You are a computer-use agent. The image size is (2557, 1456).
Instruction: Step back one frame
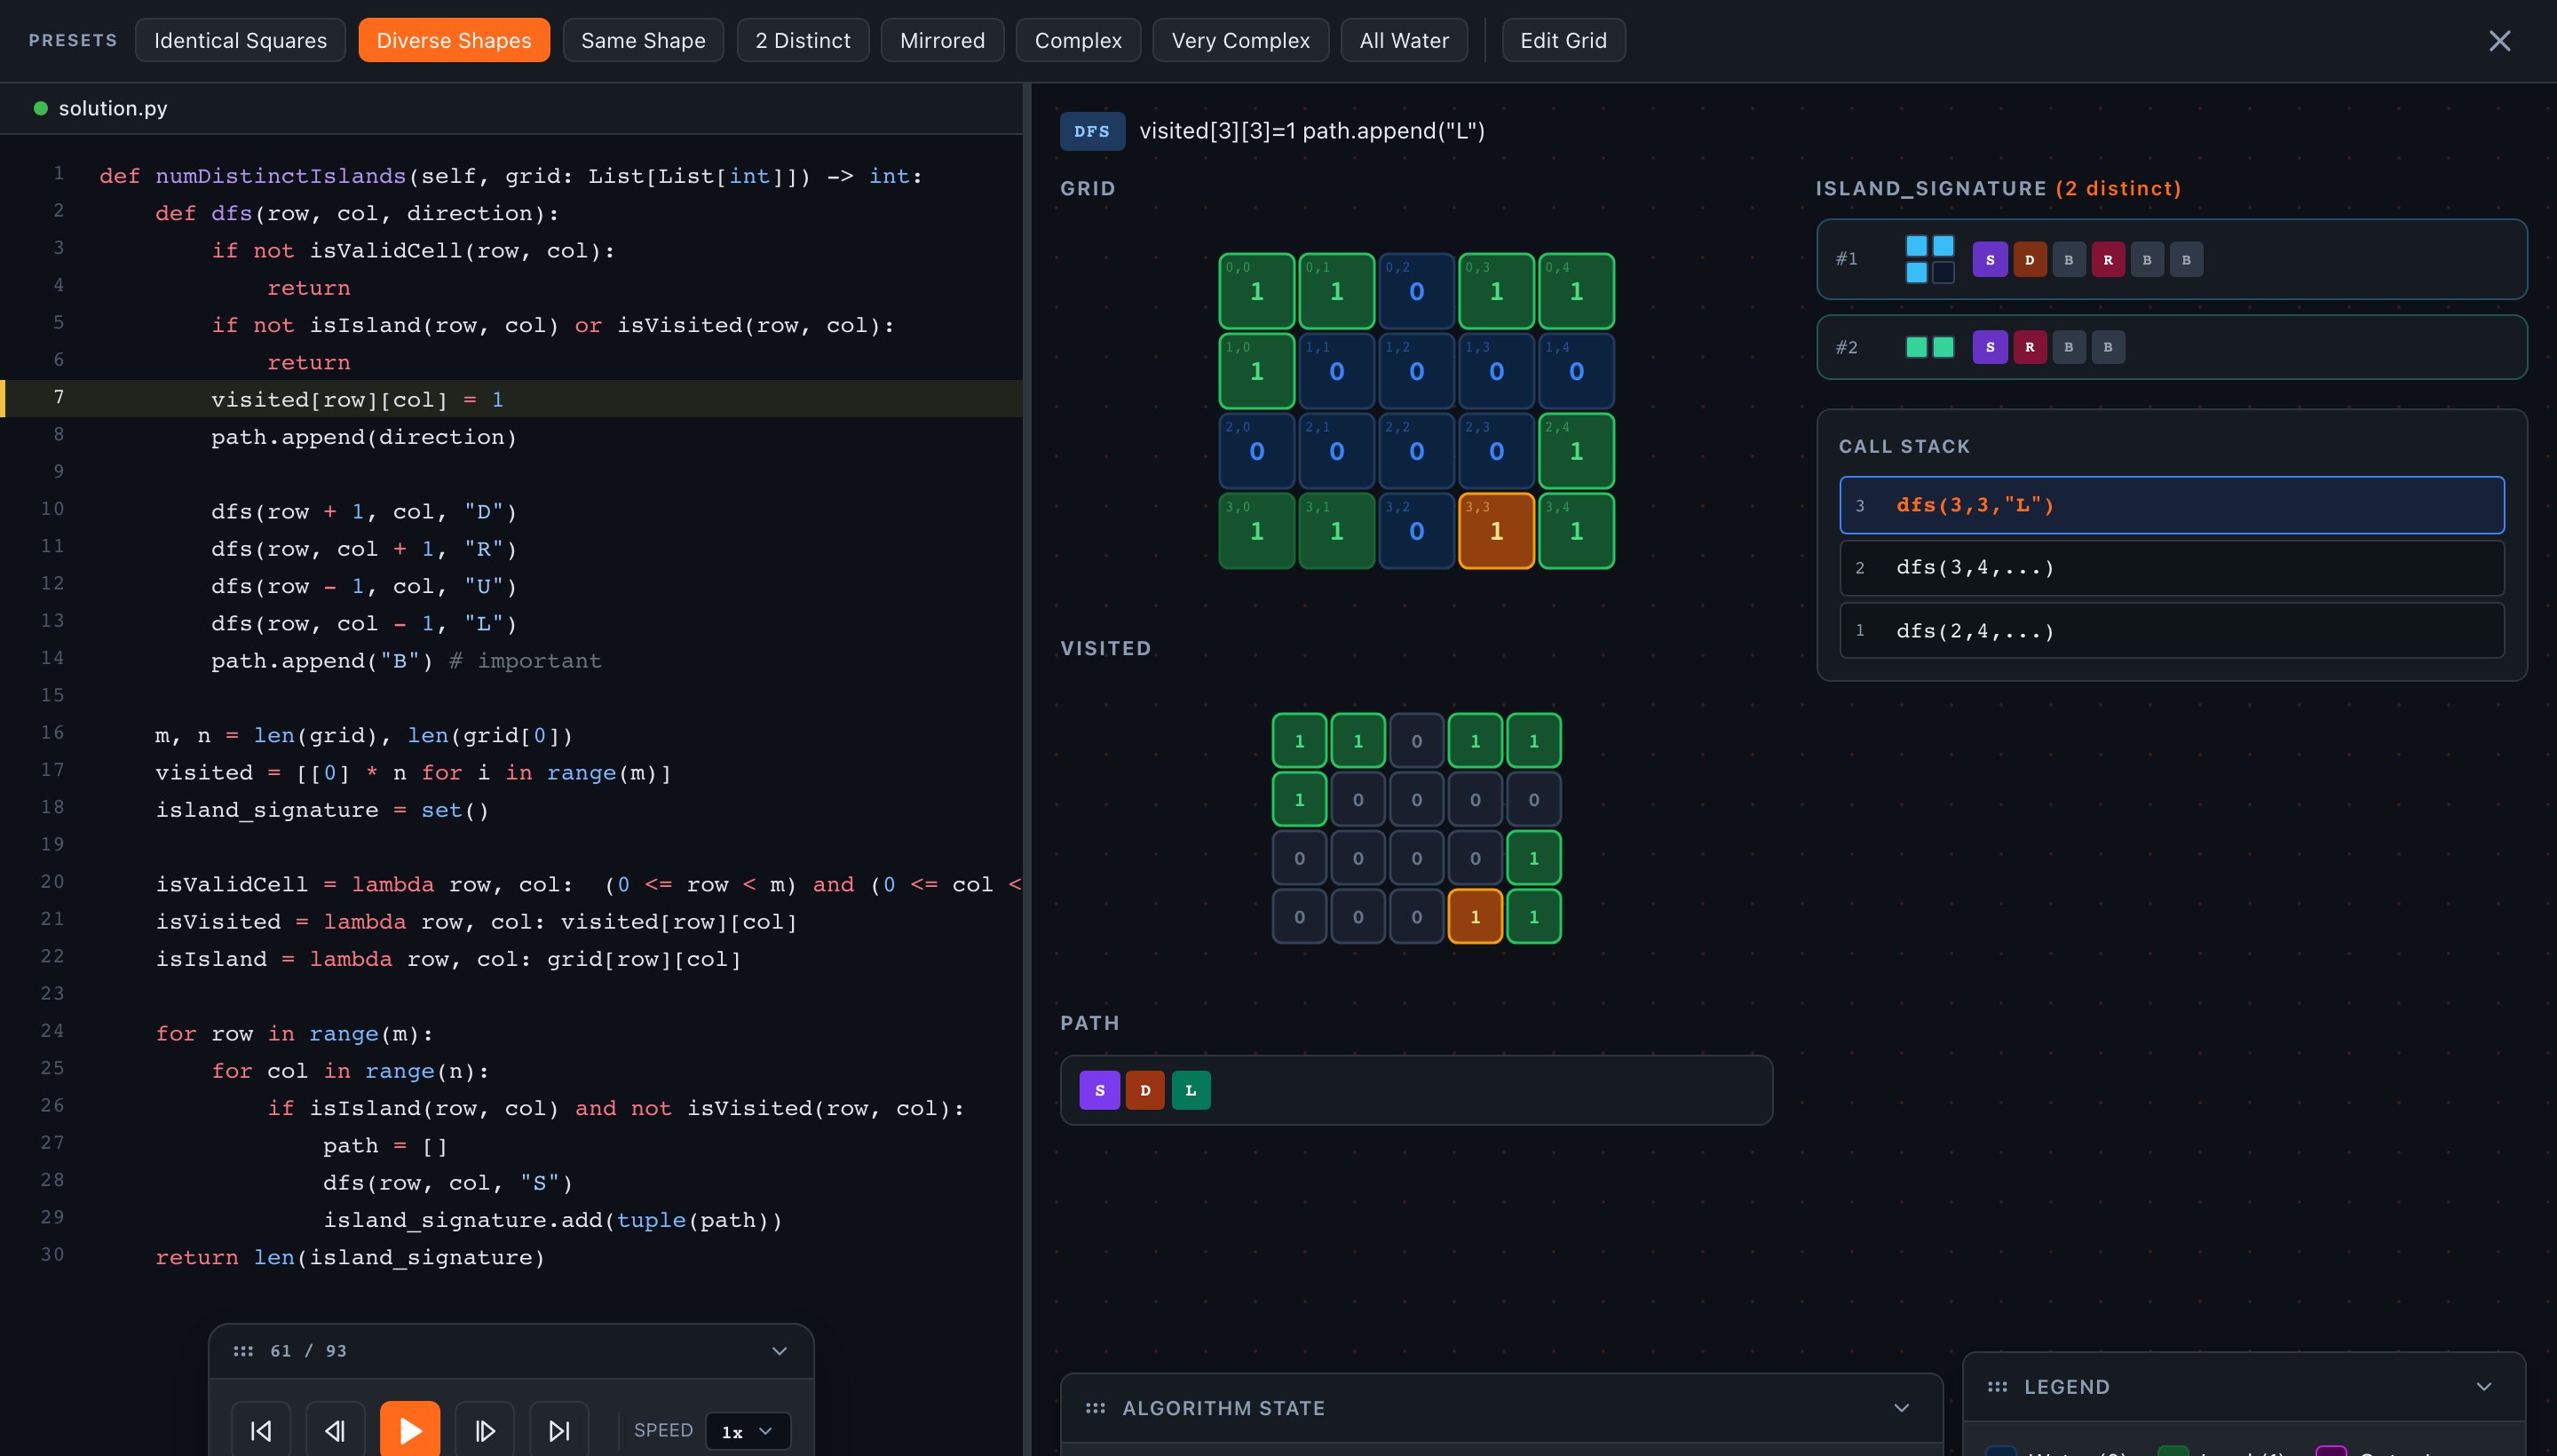pos(335,1430)
